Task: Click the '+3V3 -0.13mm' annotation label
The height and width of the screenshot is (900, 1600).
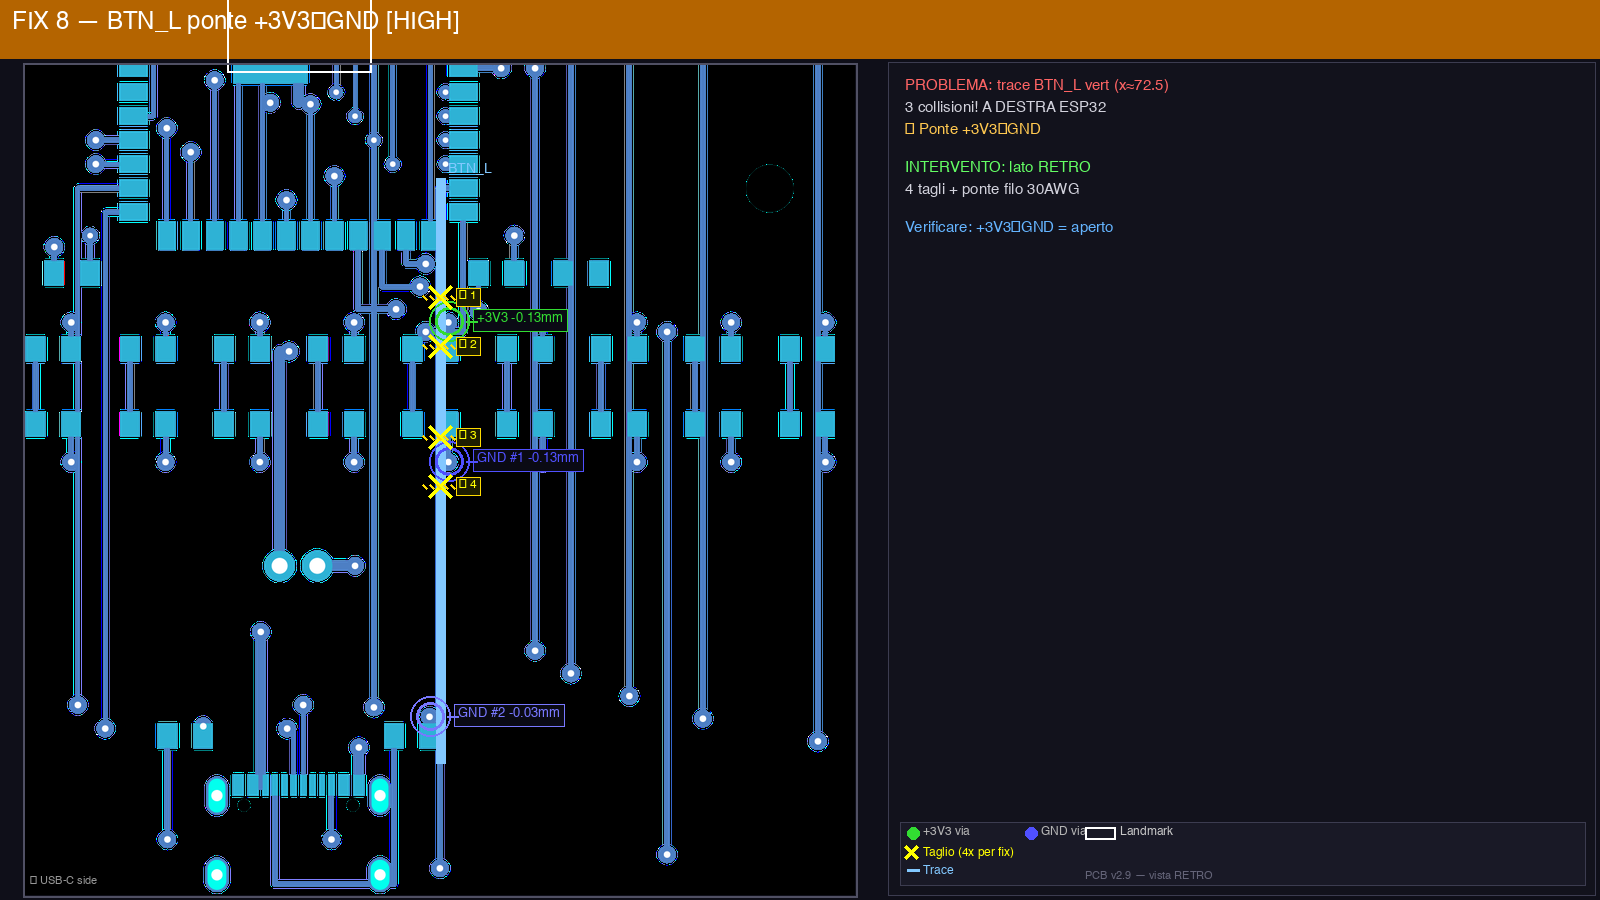Action: point(519,318)
